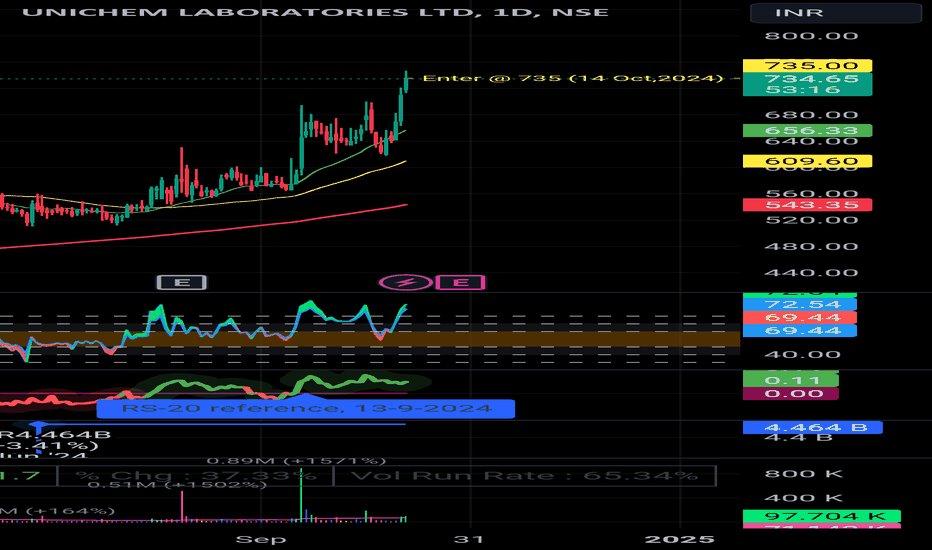The image size is (932, 550).
Task: Click the 680.00 price axis label
Action: tap(811, 115)
